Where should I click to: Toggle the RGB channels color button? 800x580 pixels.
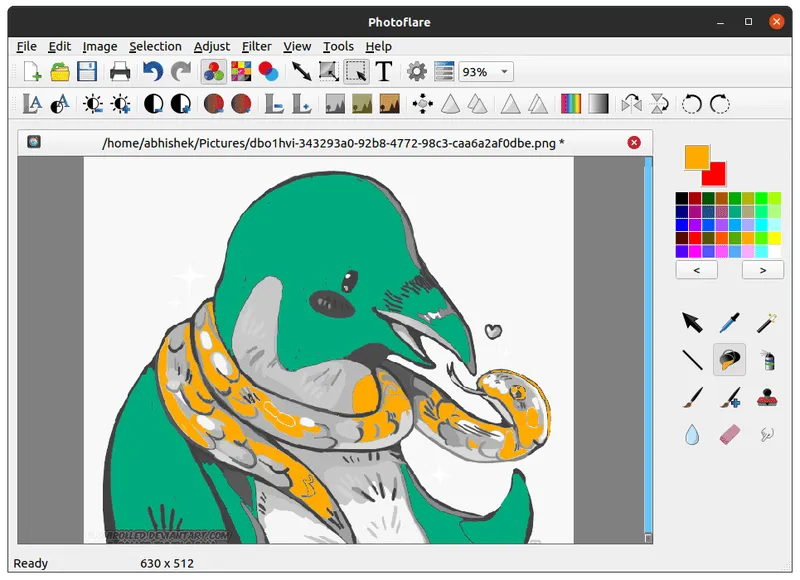point(213,72)
